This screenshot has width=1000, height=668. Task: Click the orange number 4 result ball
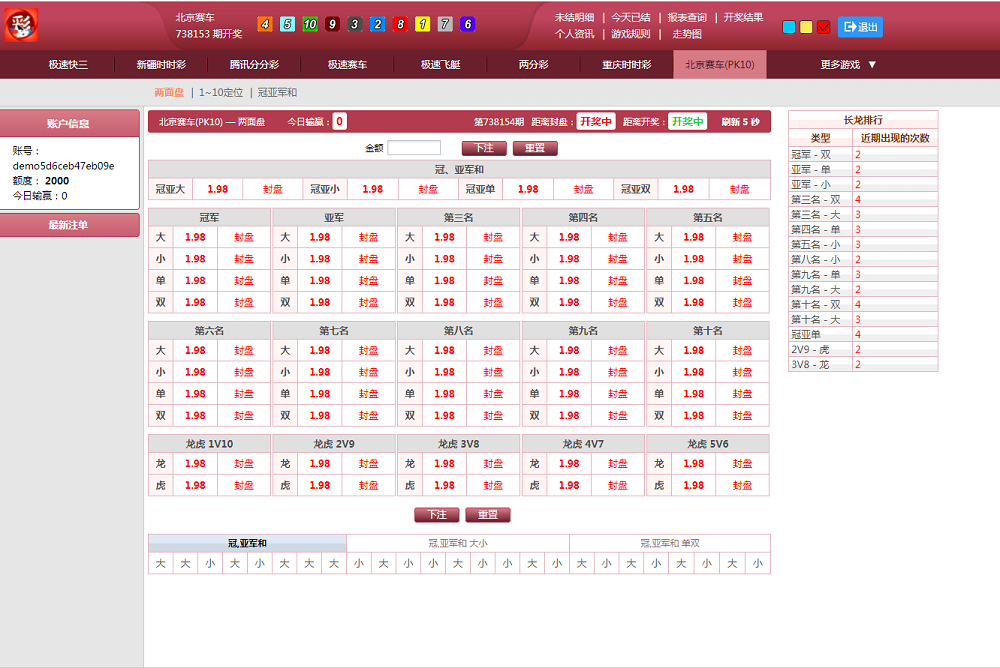pyautogui.click(x=265, y=24)
